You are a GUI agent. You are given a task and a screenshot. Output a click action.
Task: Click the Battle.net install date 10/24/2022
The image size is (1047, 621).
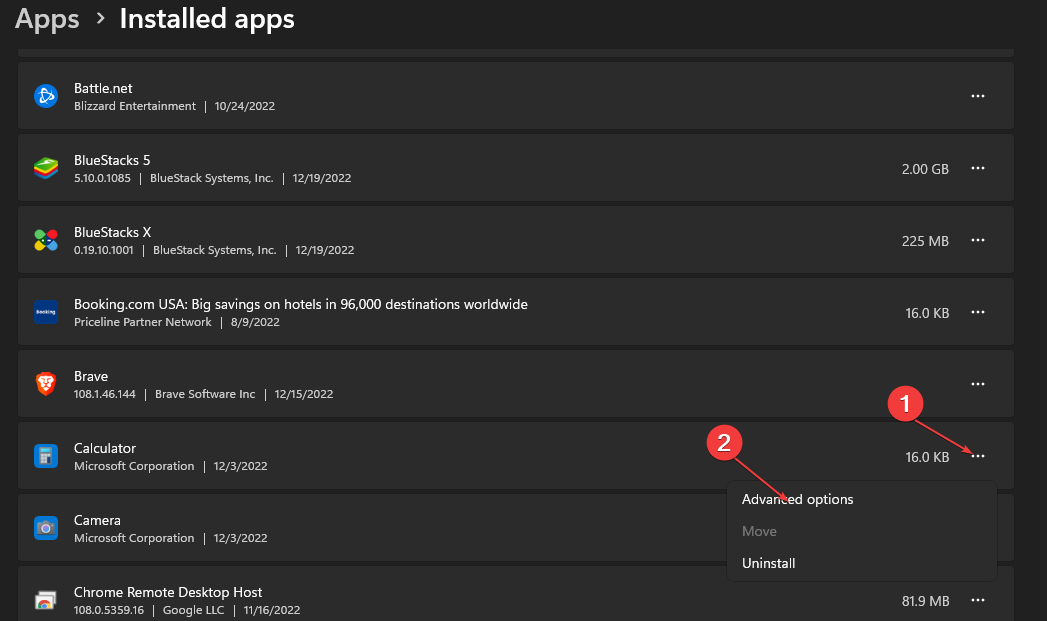(244, 106)
